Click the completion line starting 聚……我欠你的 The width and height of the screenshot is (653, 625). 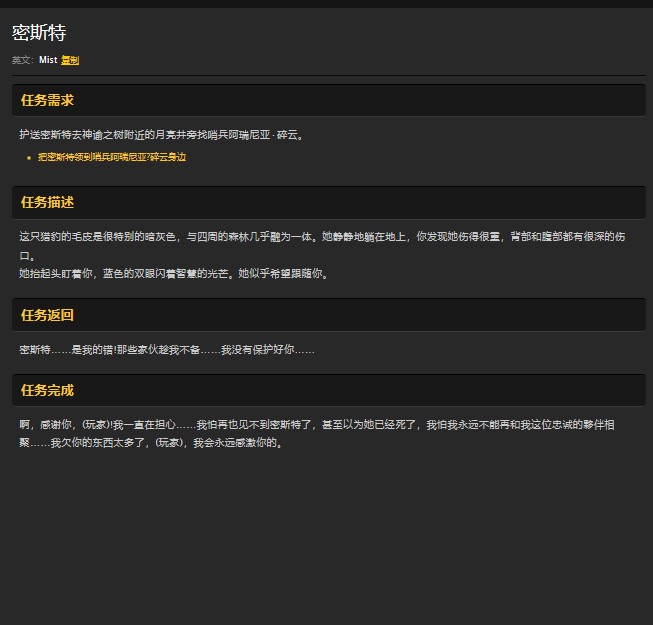(150, 443)
